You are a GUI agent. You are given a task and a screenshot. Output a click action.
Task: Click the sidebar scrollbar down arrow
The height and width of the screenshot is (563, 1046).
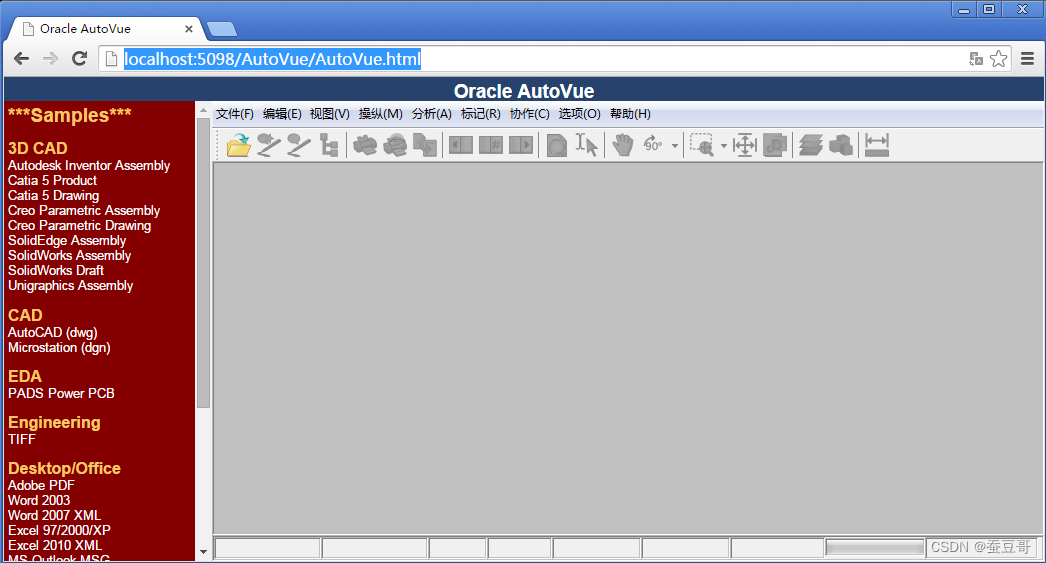(x=203, y=552)
